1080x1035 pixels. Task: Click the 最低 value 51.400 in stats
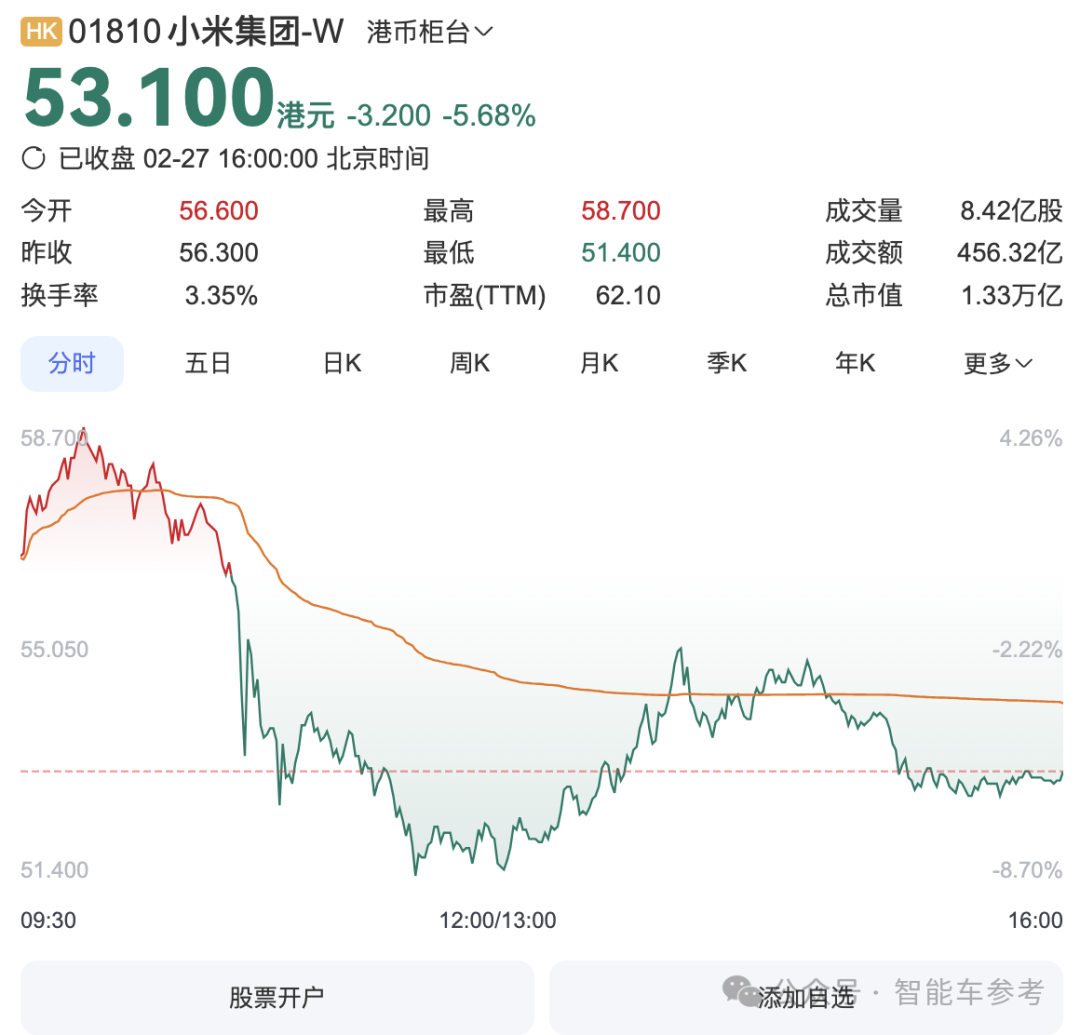tap(621, 253)
